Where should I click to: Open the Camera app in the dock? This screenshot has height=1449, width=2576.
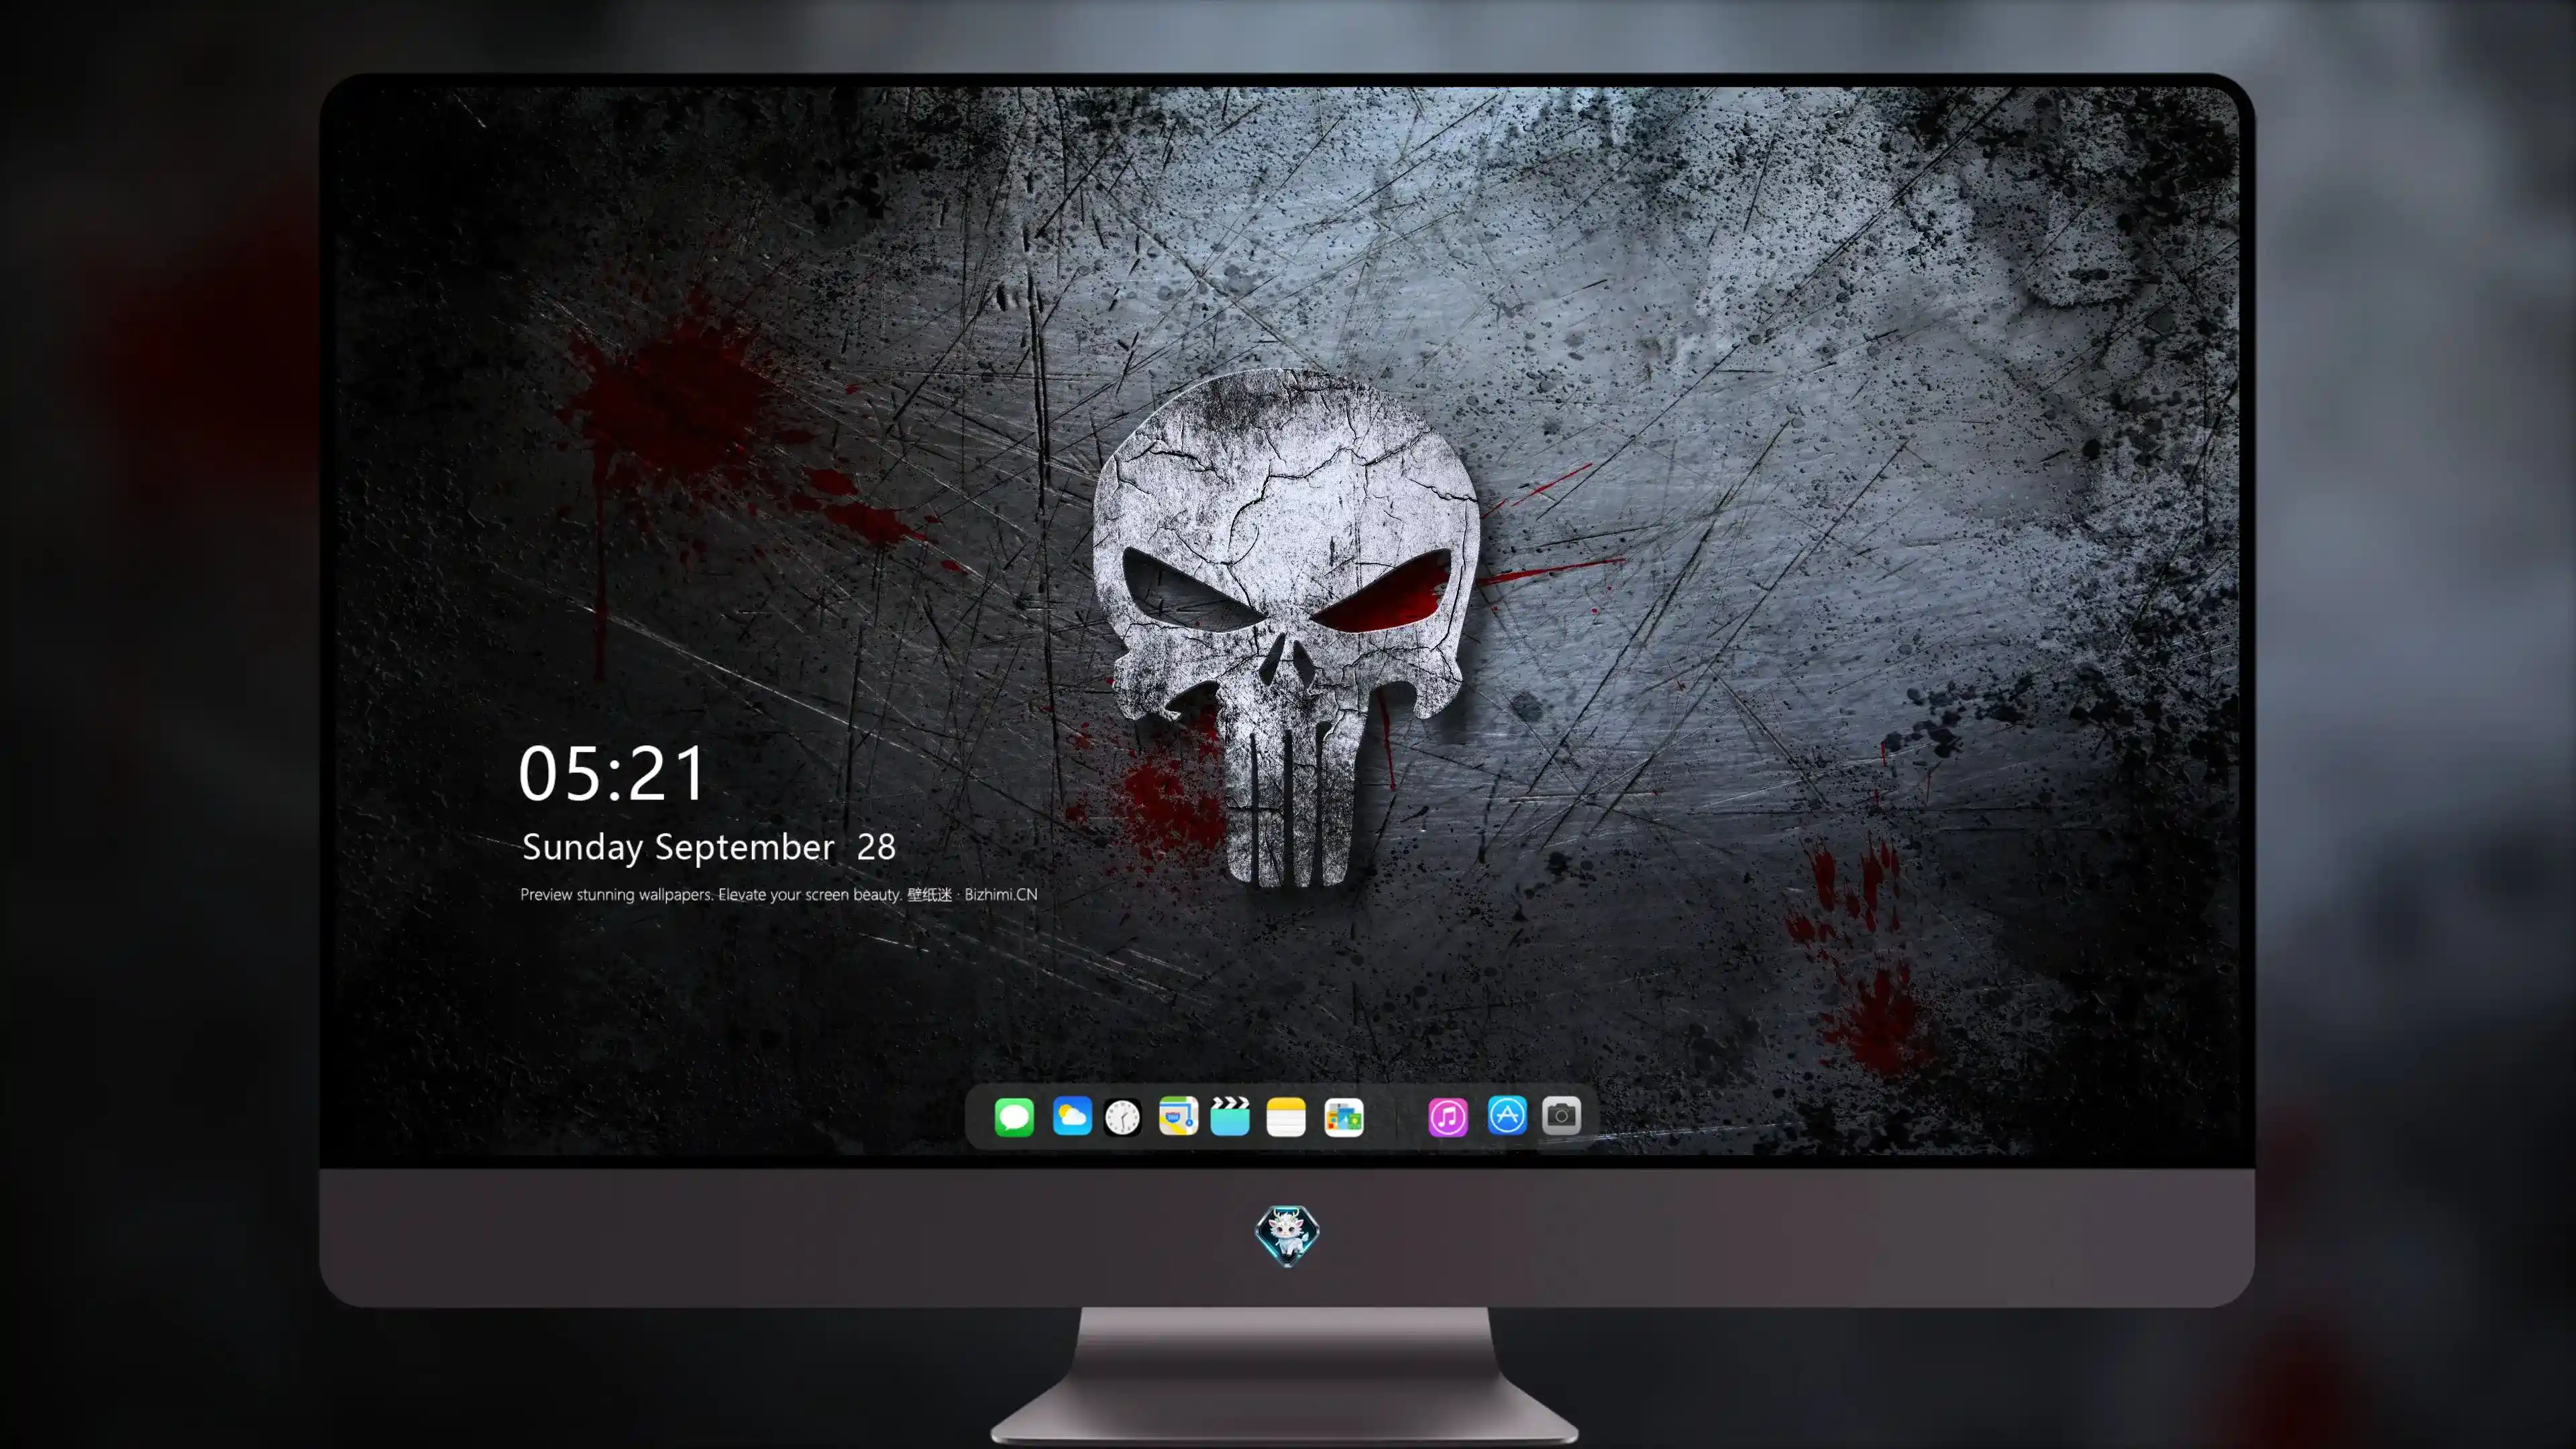tap(1561, 1115)
